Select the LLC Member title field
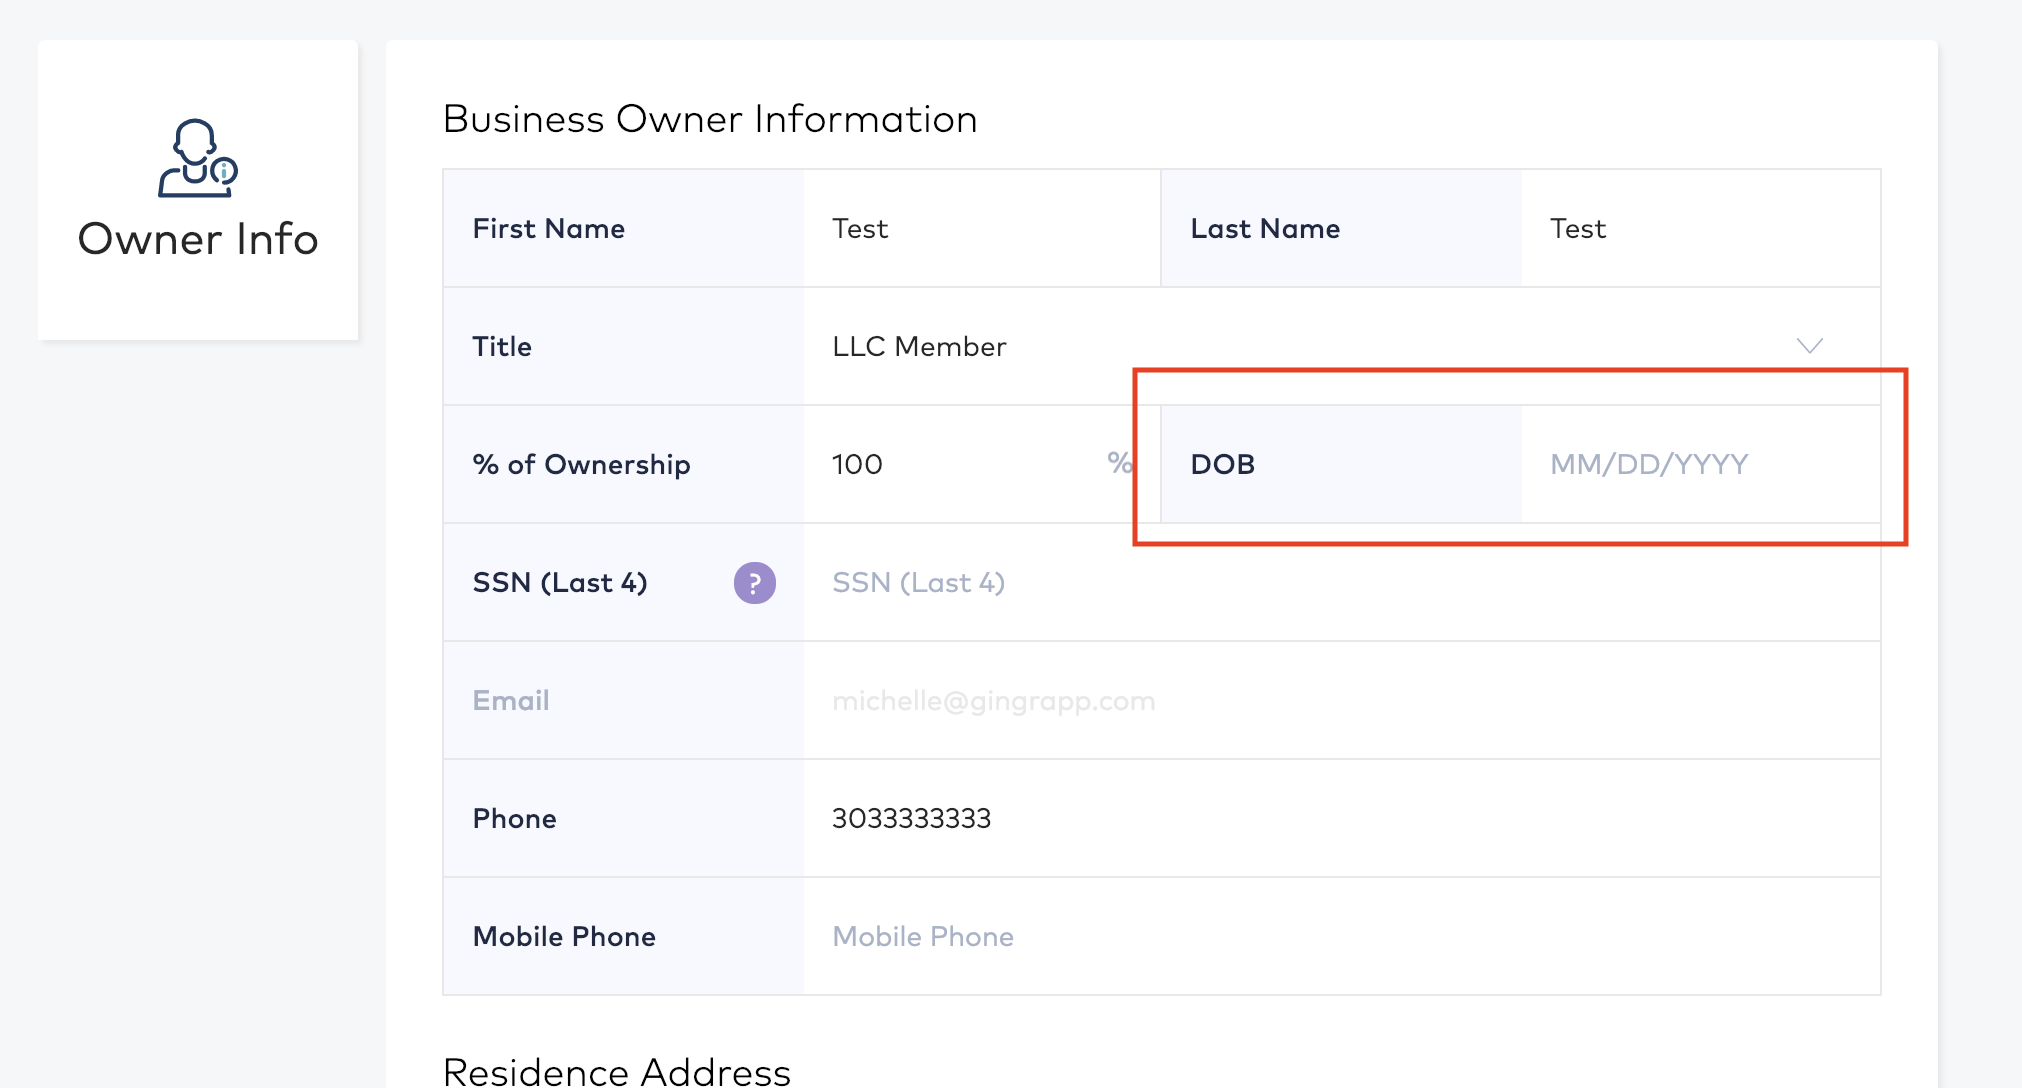The image size is (2022, 1088). pos(1341,346)
